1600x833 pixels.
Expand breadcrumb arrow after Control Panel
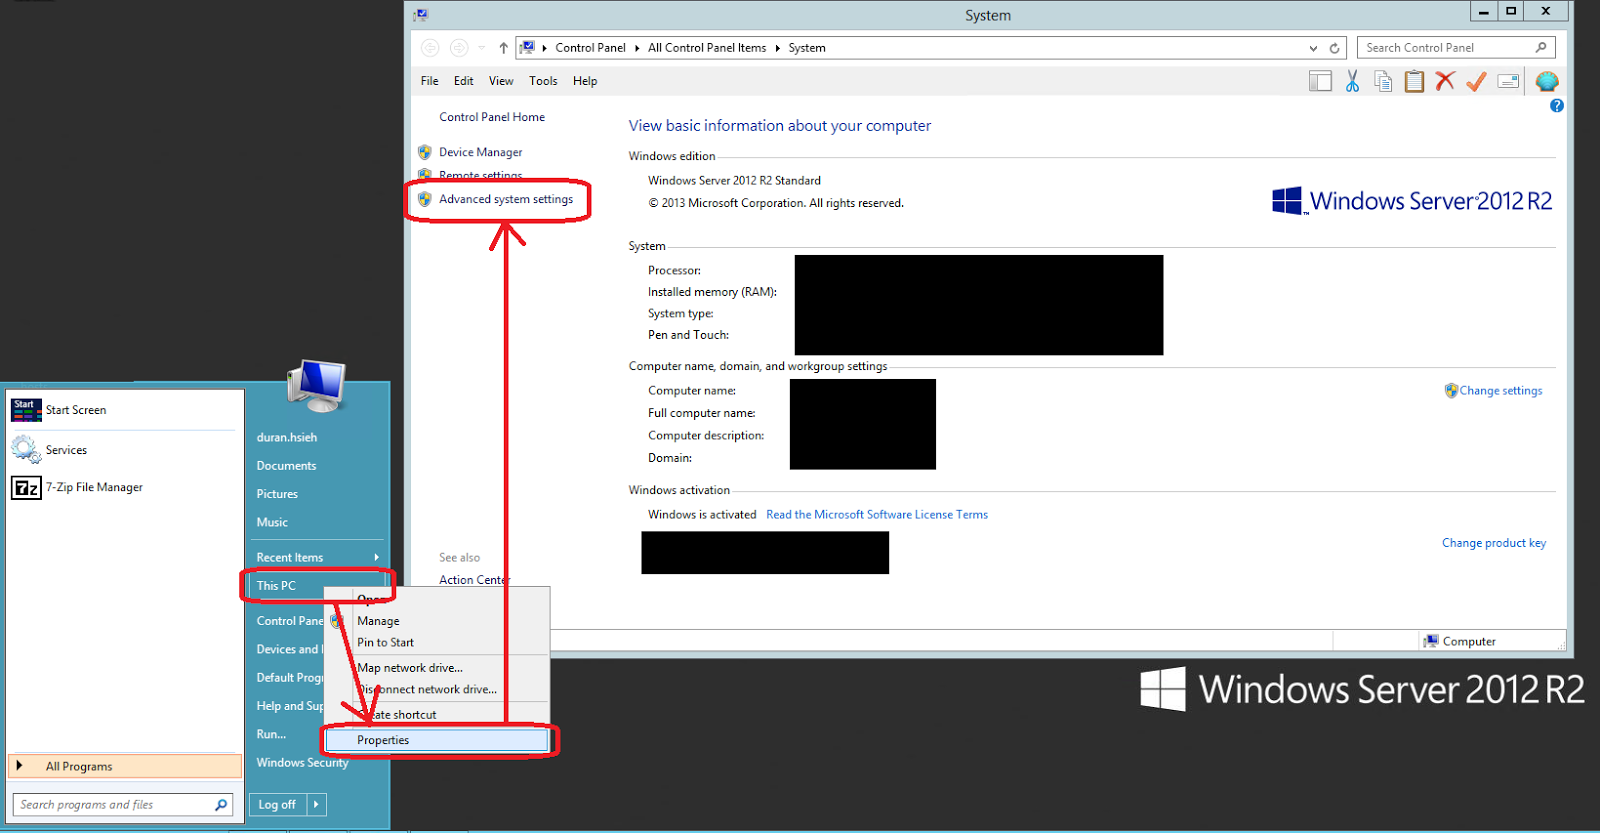tap(637, 48)
